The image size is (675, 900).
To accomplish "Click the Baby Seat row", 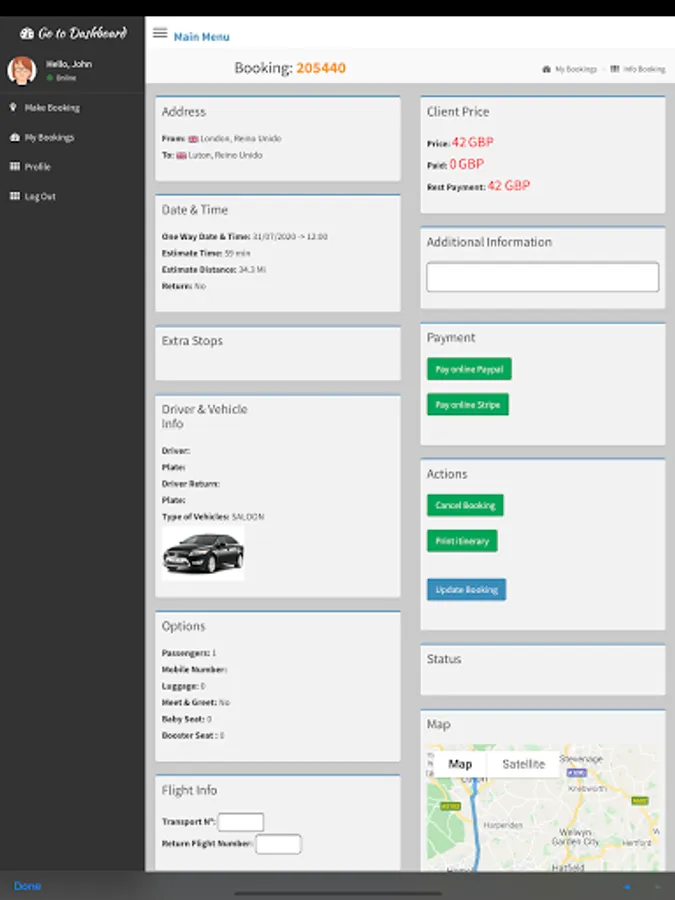I will coord(187,719).
